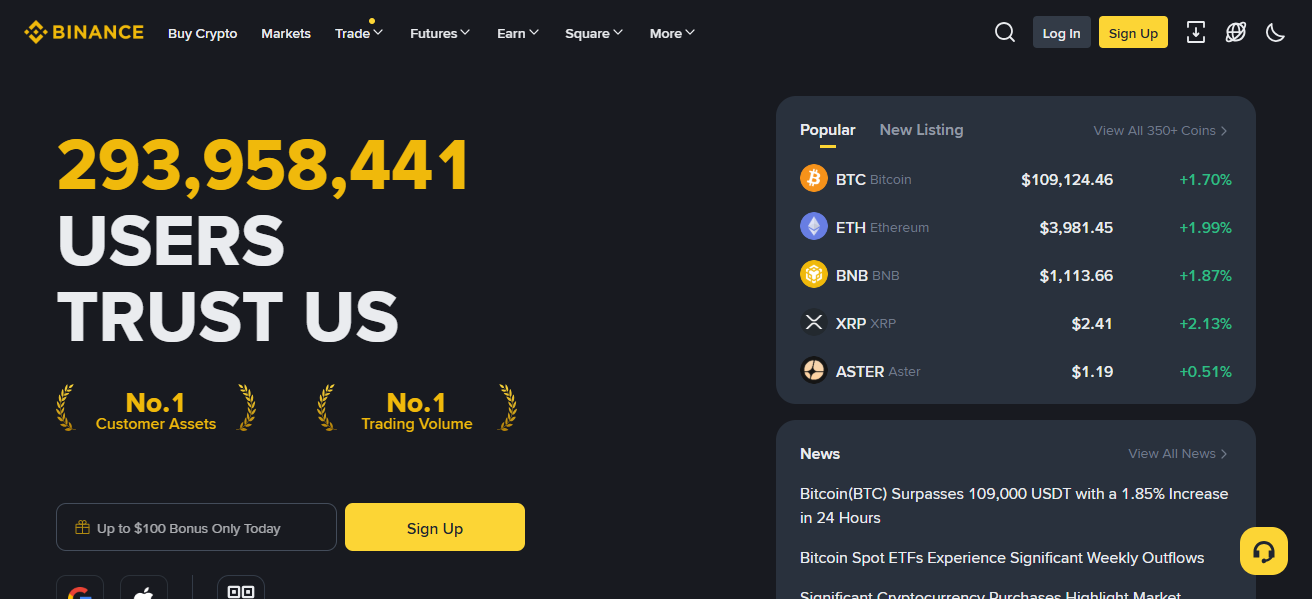Click the Binance logo
Viewport: 1312px width, 599px height.
(x=84, y=32)
